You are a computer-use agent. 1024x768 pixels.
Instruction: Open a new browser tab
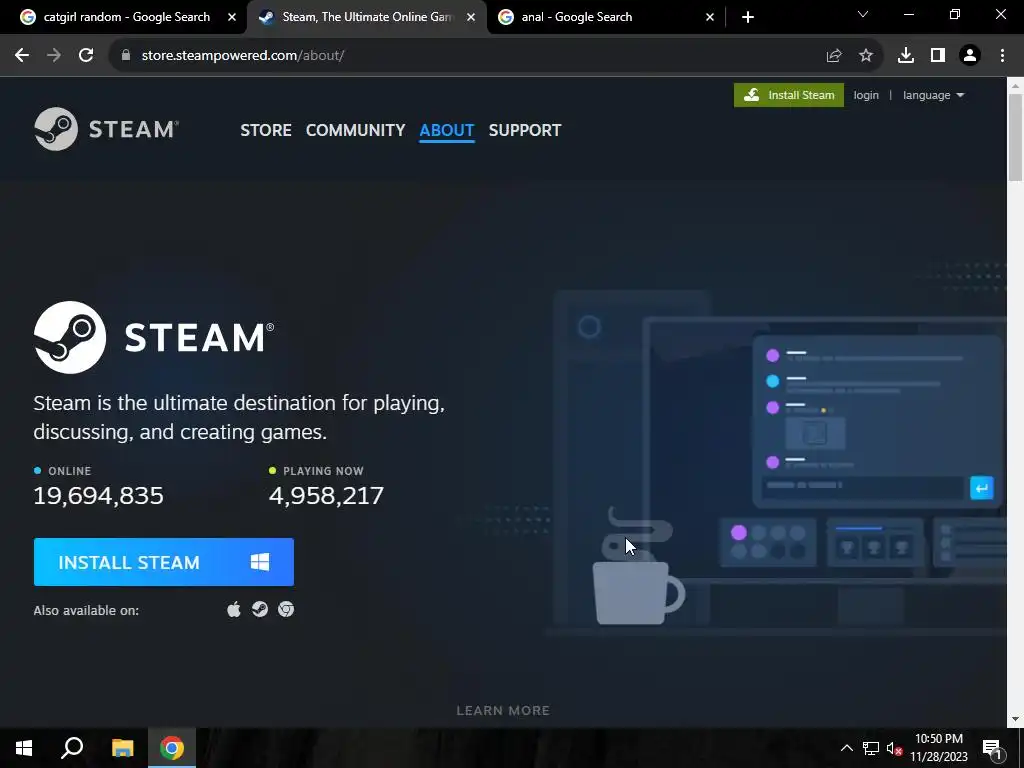[748, 17]
